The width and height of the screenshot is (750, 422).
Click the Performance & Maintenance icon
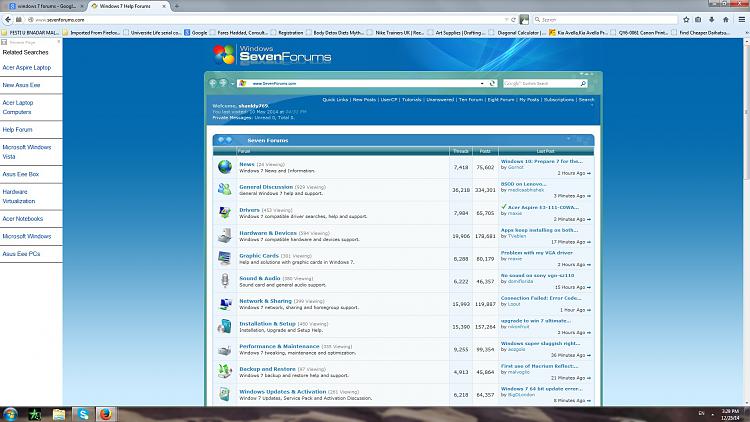(x=225, y=349)
